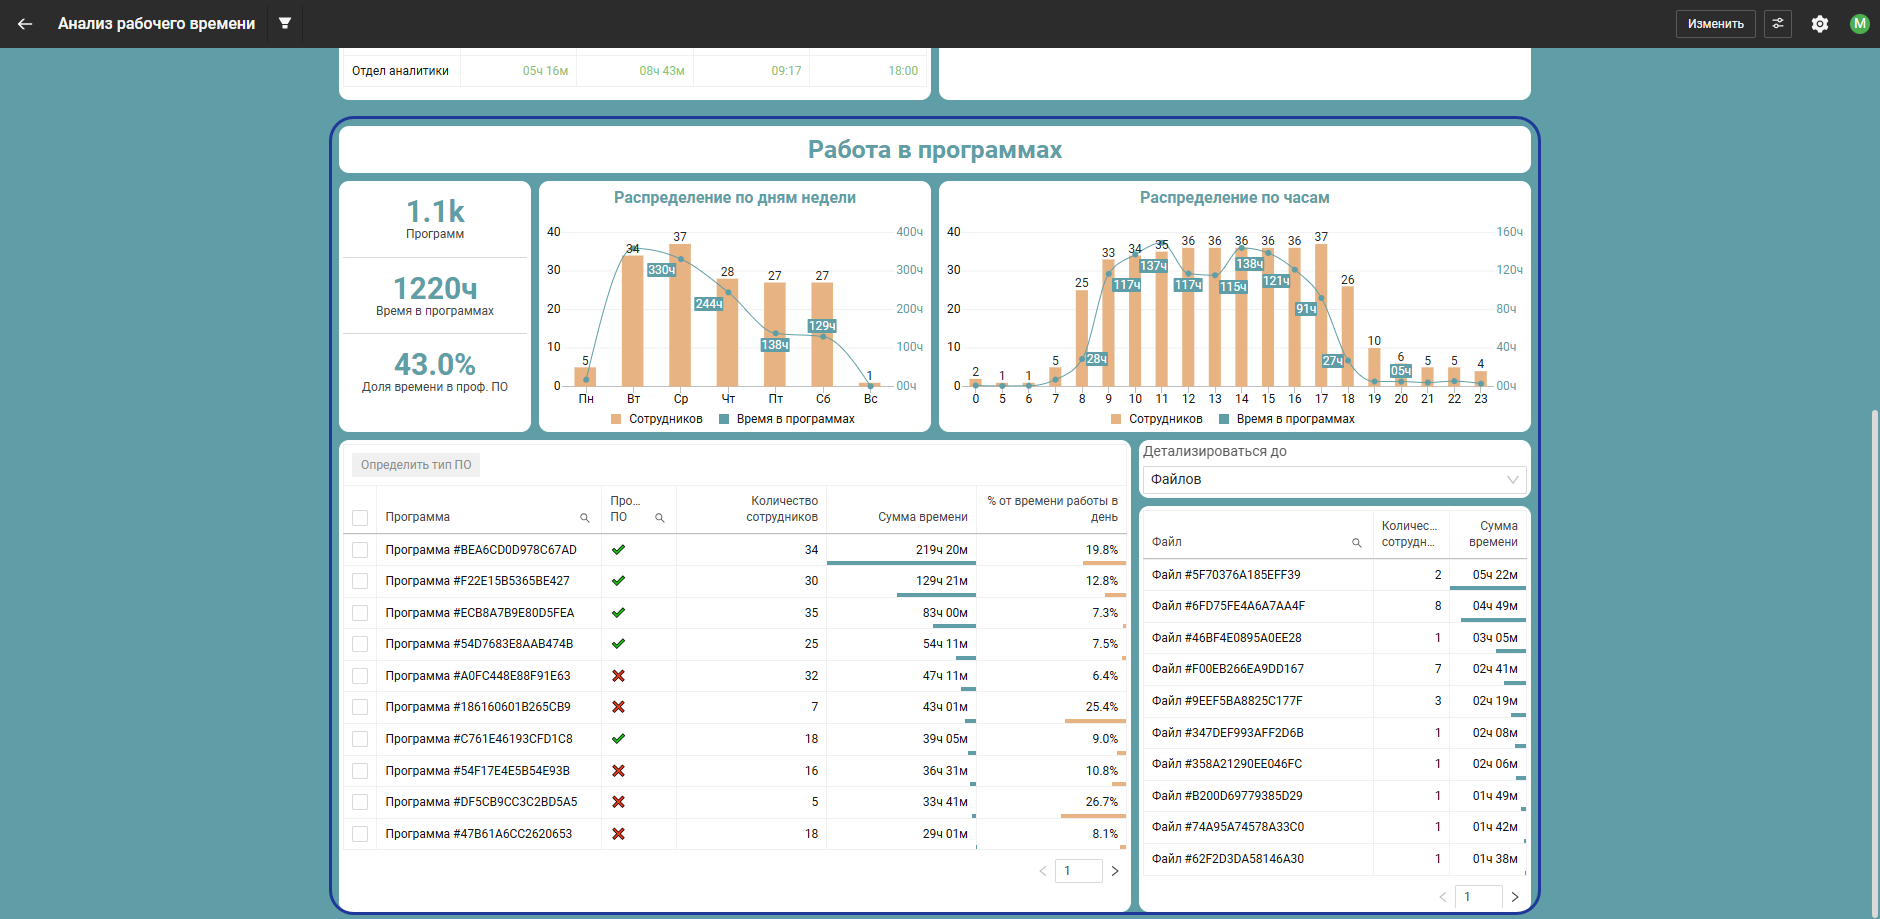Open settings gear icon

pyautogui.click(x=1820, y=24)
